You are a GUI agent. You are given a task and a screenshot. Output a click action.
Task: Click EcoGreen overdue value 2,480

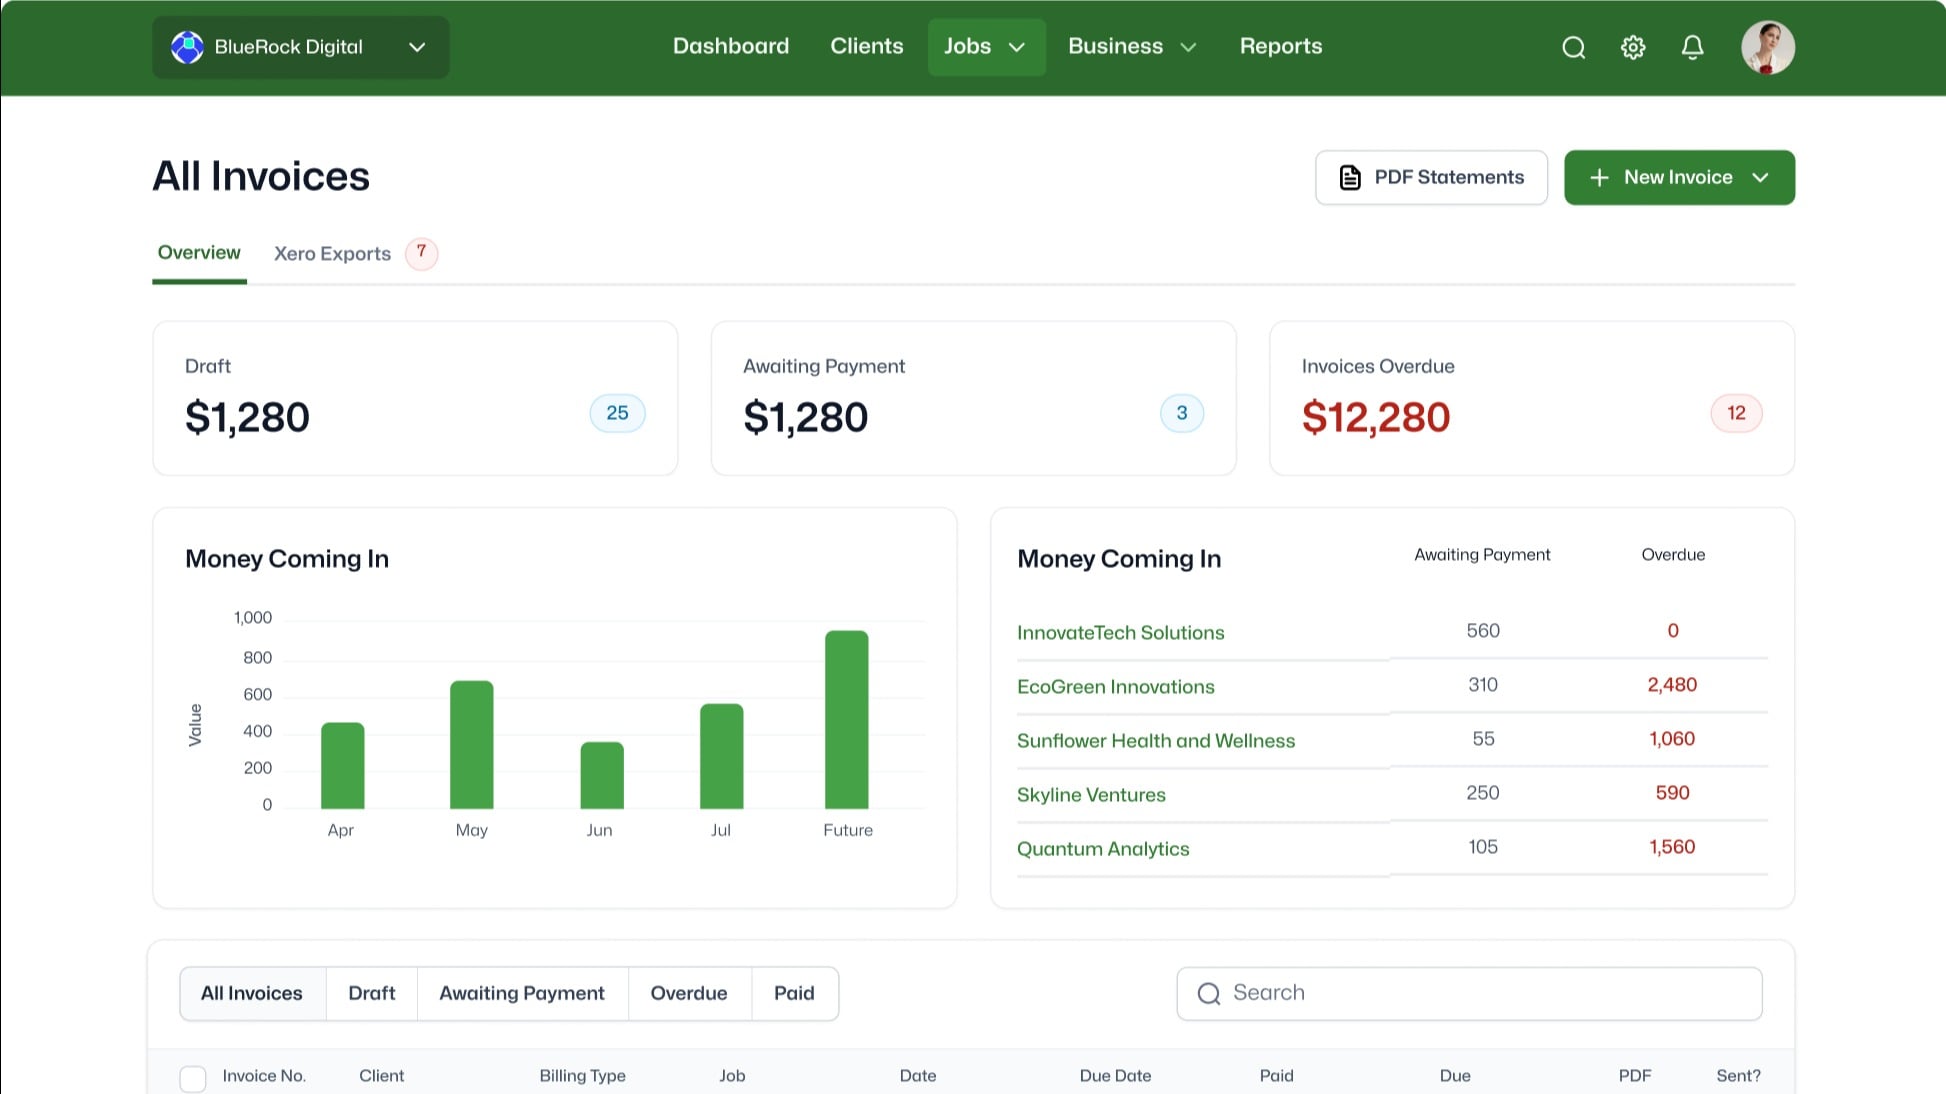click(1672, 685)
